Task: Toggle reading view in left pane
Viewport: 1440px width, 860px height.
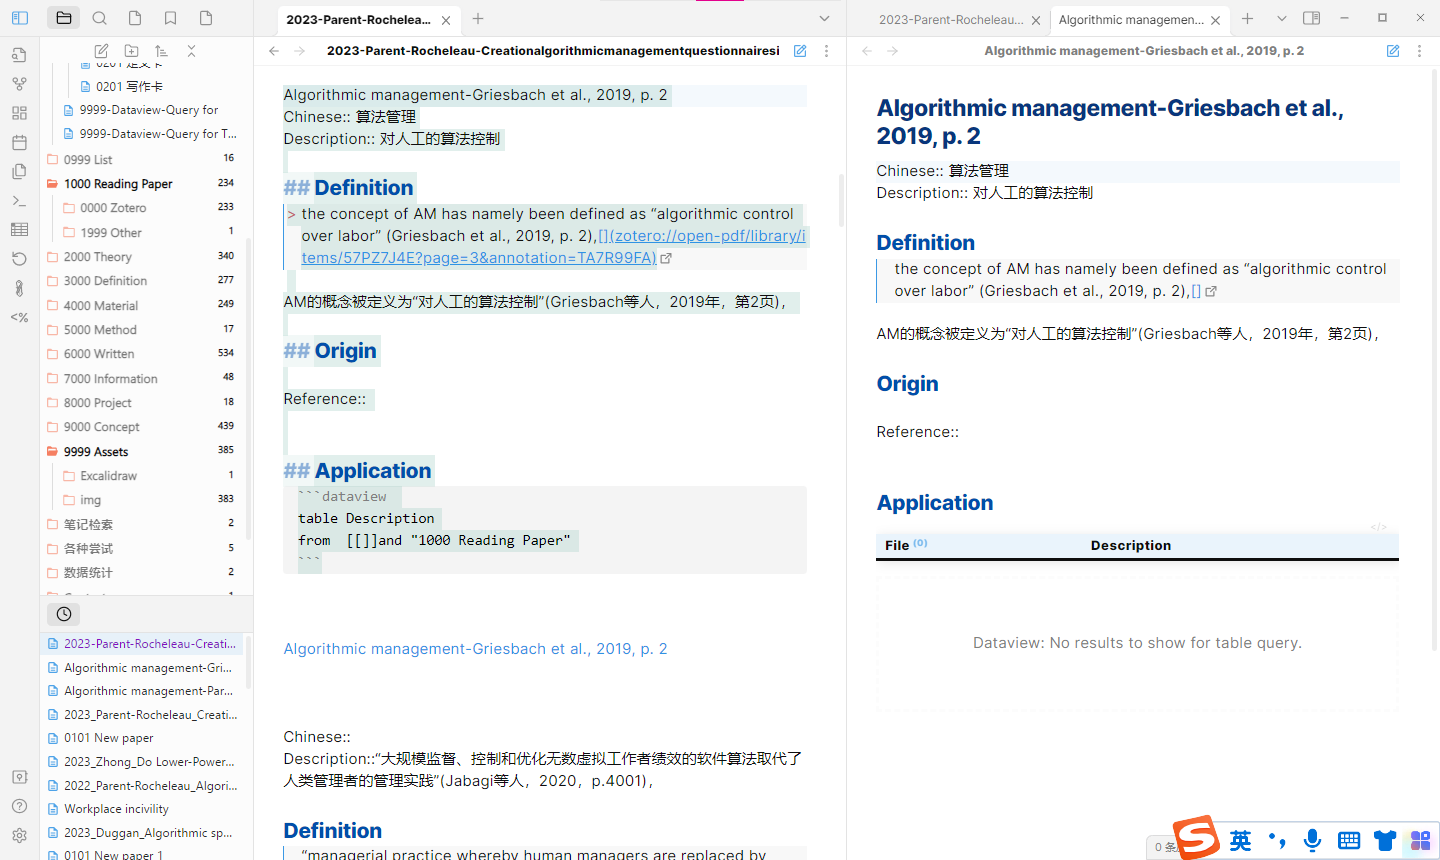Action: click(x=800, y=51)
